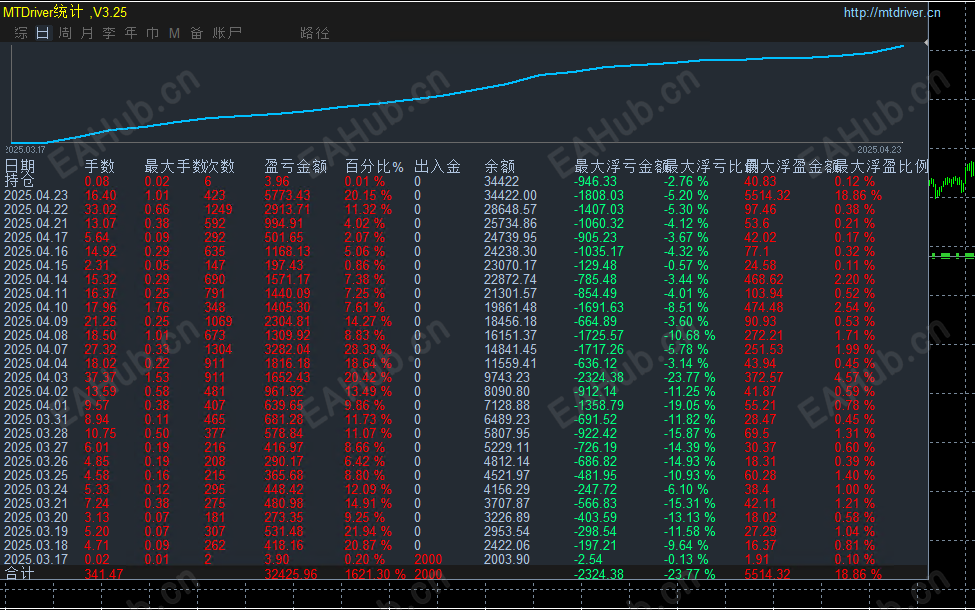975x610 pixels.
Task: Open the 账户 account tab
Action: click(227, 33)
